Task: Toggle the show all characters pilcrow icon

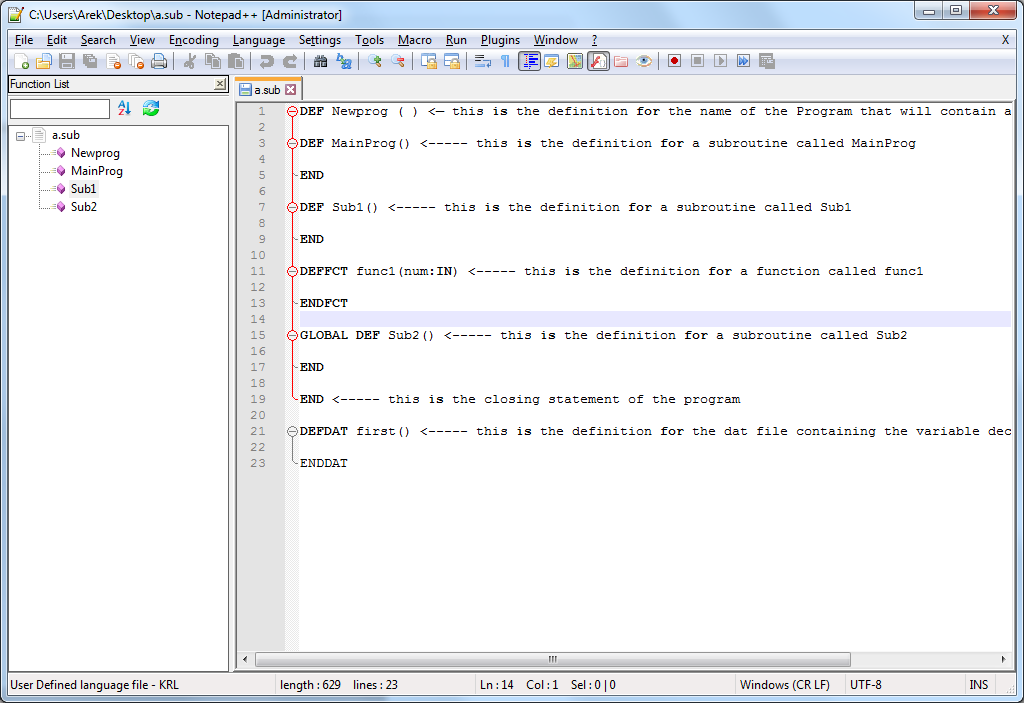Action: click(505, 61)
